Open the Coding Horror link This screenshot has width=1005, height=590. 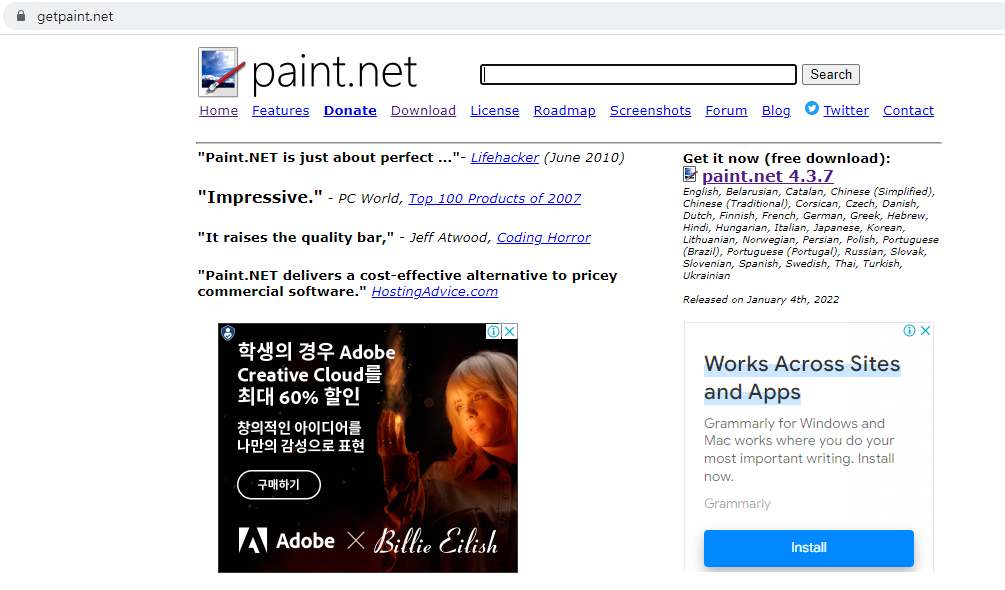tap(543, 237)
